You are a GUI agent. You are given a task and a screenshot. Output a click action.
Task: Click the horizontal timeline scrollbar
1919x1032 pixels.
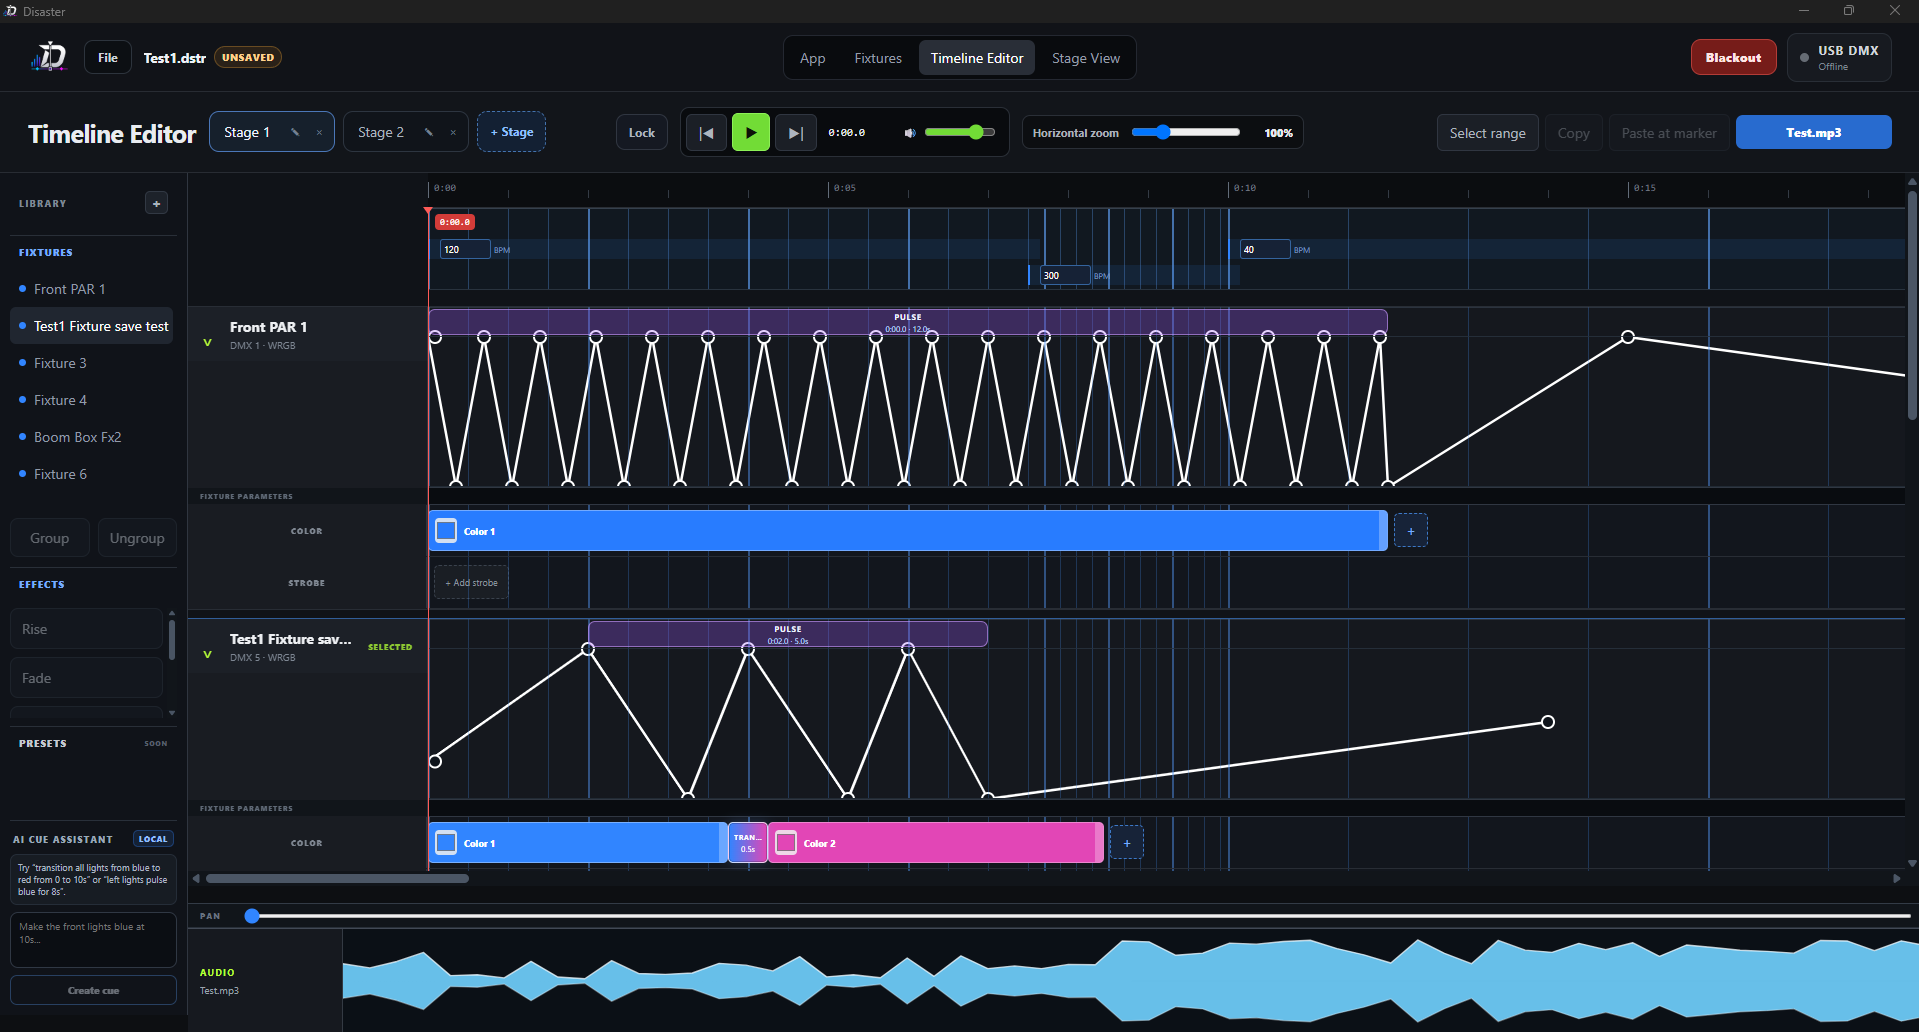pyautogui.click(x=338, y=879)
